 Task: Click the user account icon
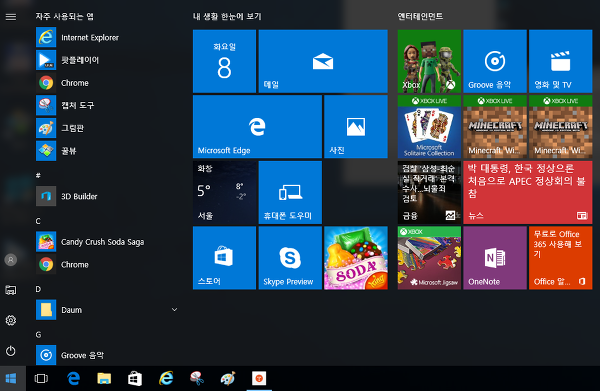point(11,260)
